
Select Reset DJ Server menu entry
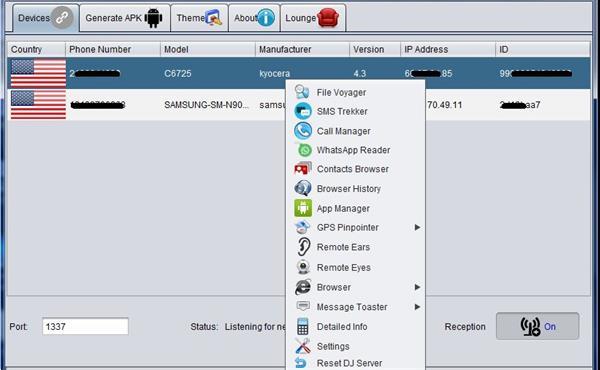[355, 363]
